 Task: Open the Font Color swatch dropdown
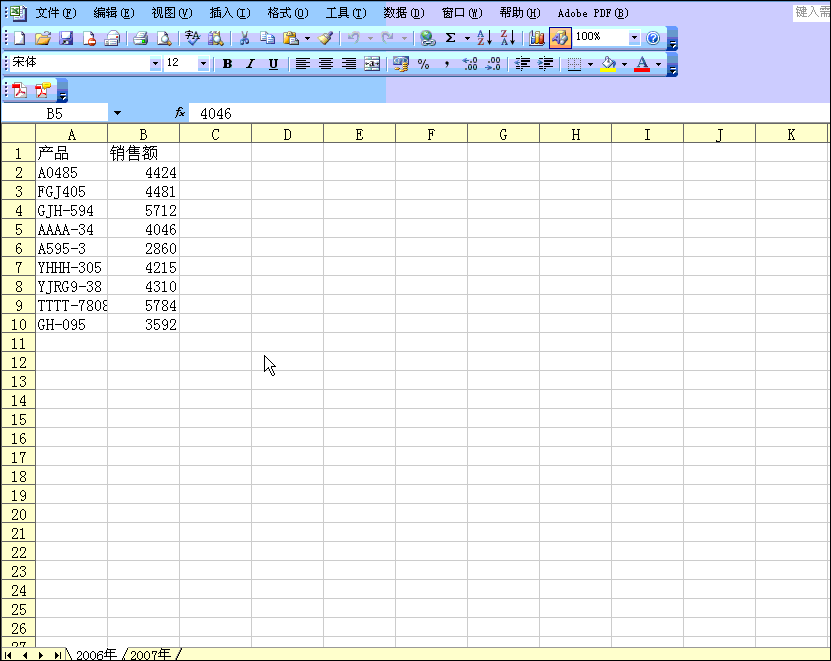click(657, 65)
